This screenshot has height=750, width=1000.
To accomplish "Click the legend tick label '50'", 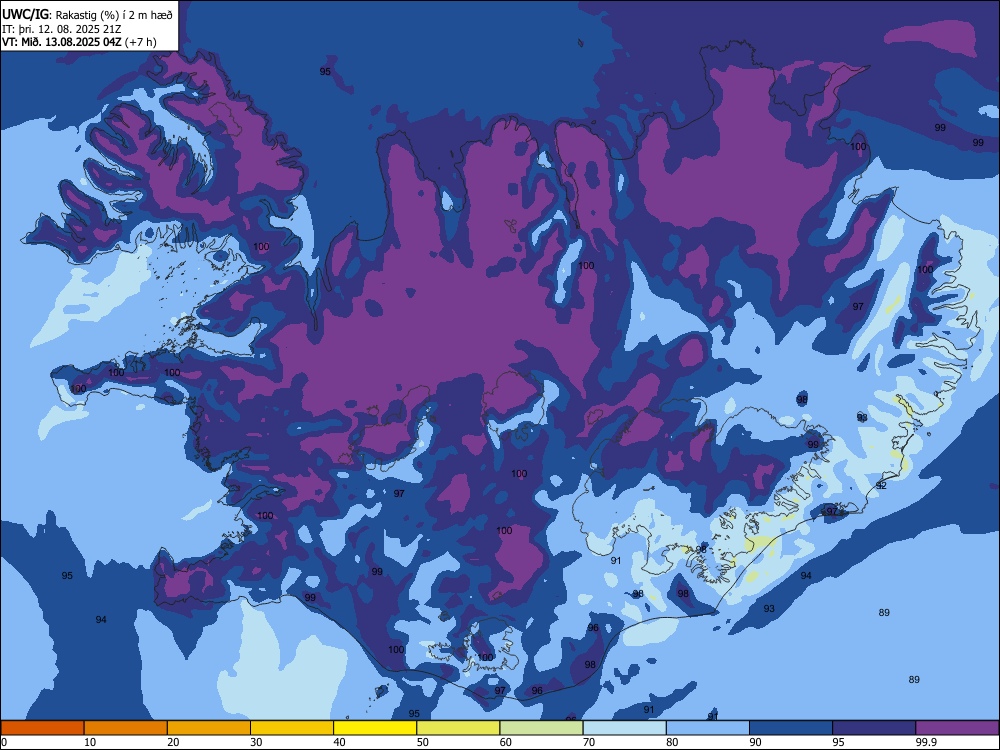I will coord(422,742).
